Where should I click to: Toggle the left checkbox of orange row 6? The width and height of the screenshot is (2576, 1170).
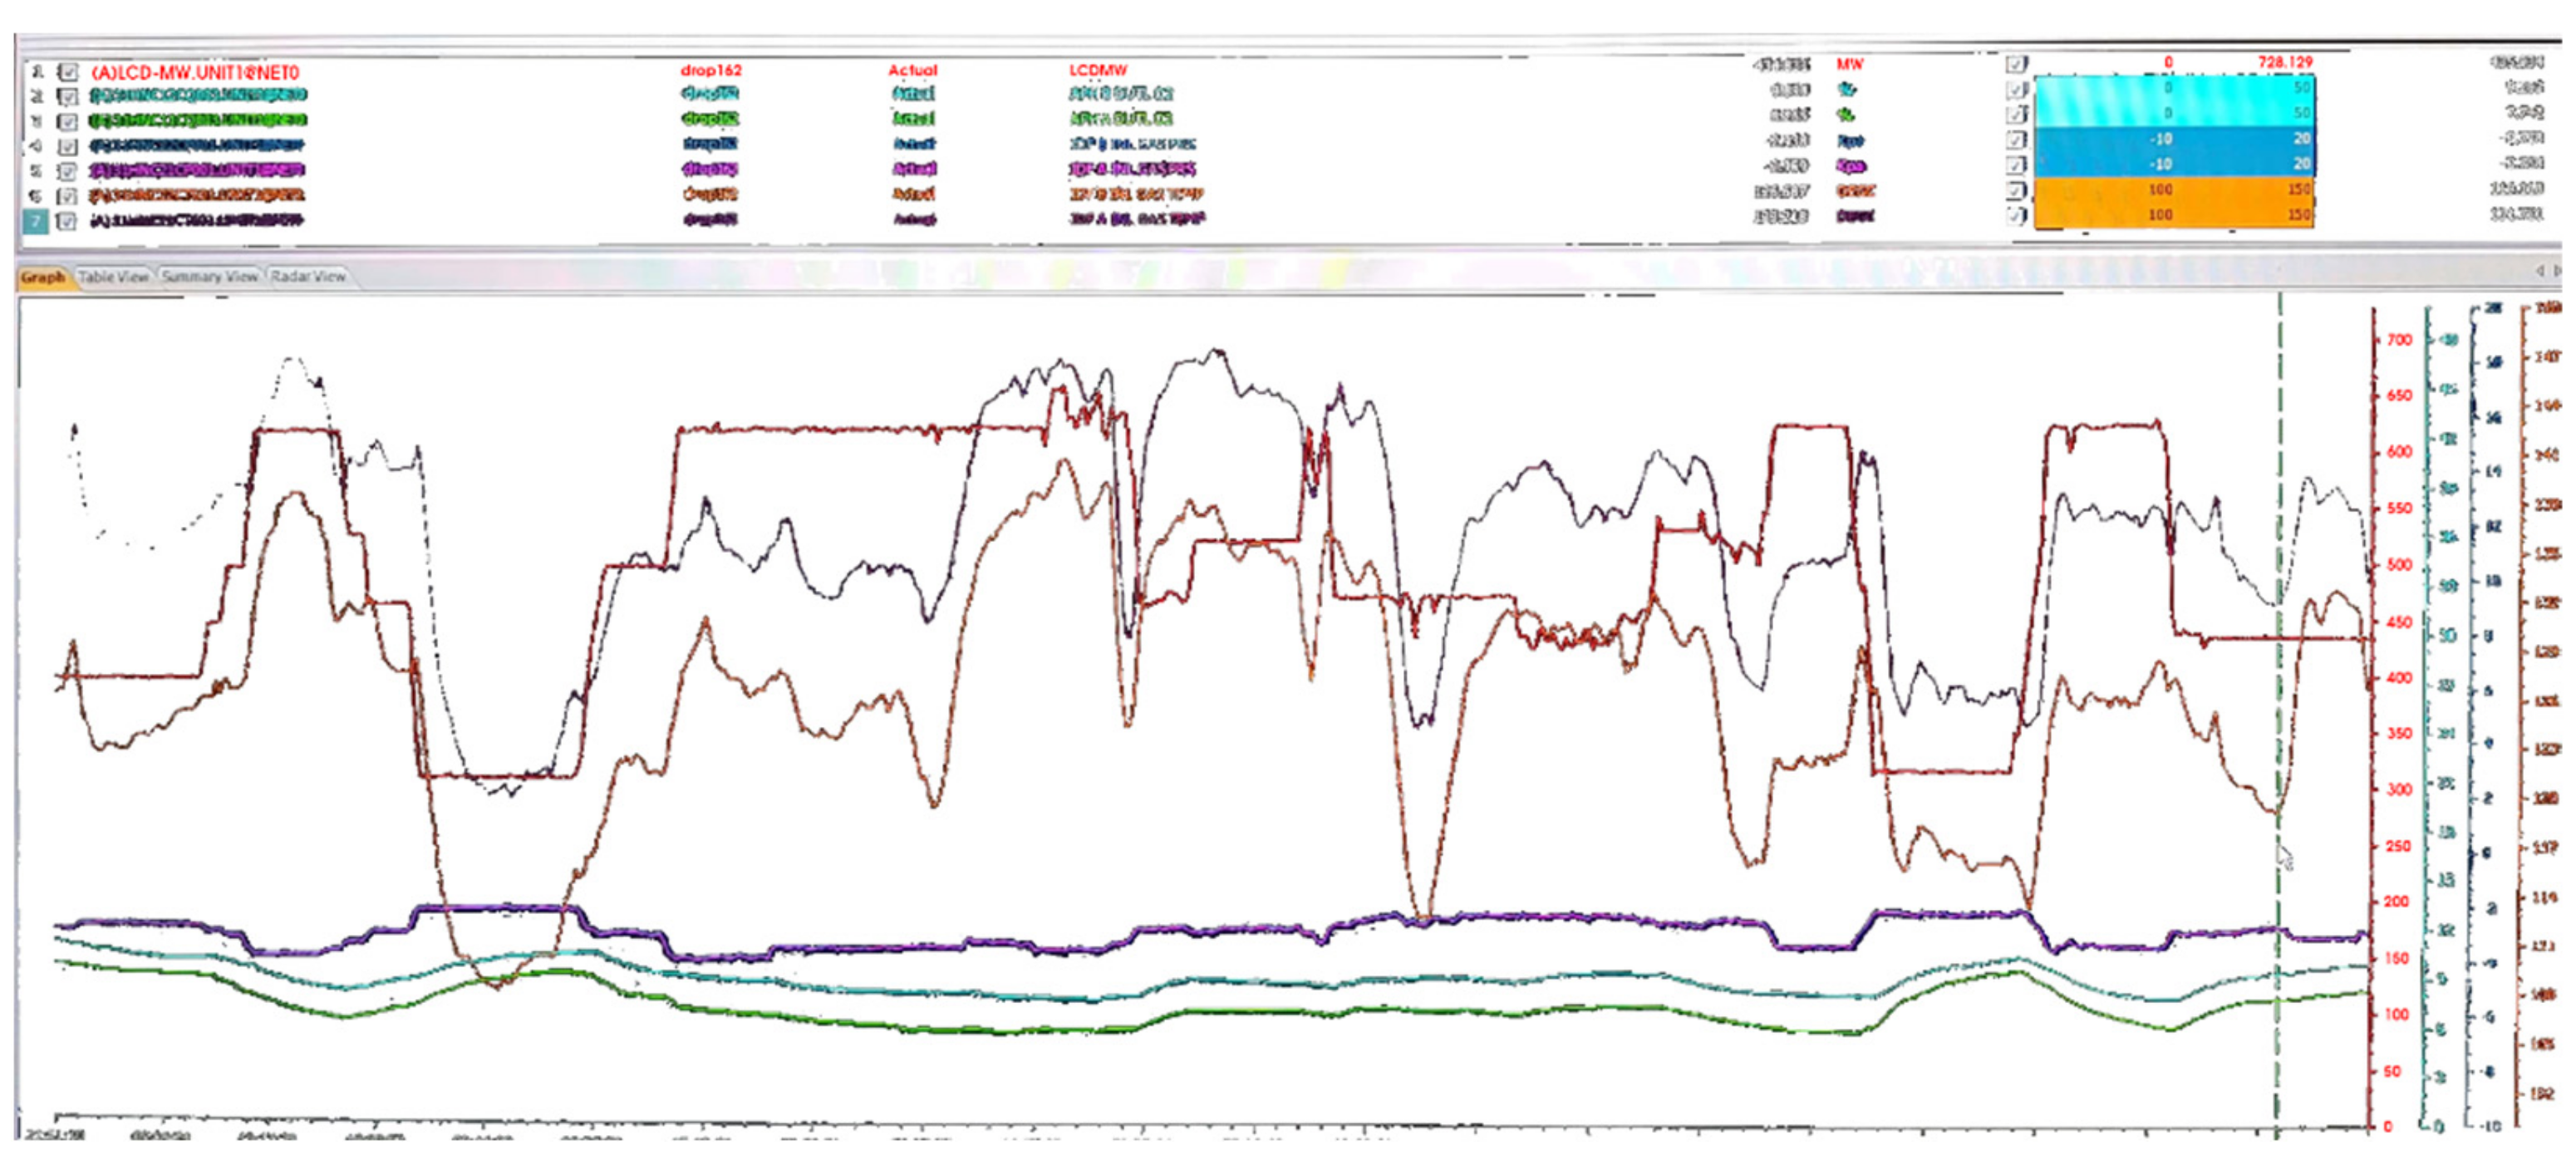point(67,195)
